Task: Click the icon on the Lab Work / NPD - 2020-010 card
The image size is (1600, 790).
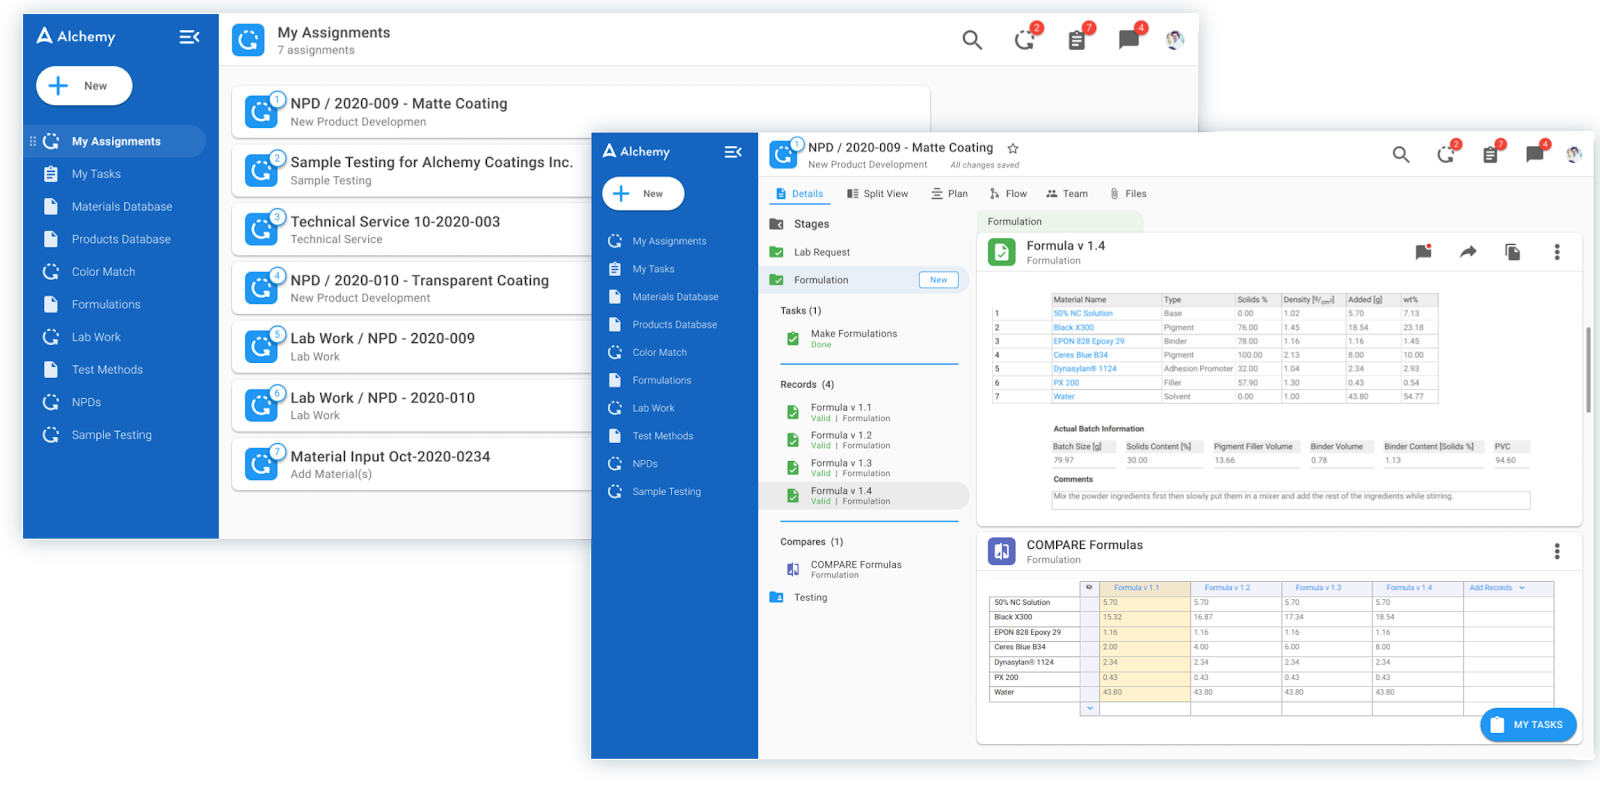Action: tap(261, 405)
